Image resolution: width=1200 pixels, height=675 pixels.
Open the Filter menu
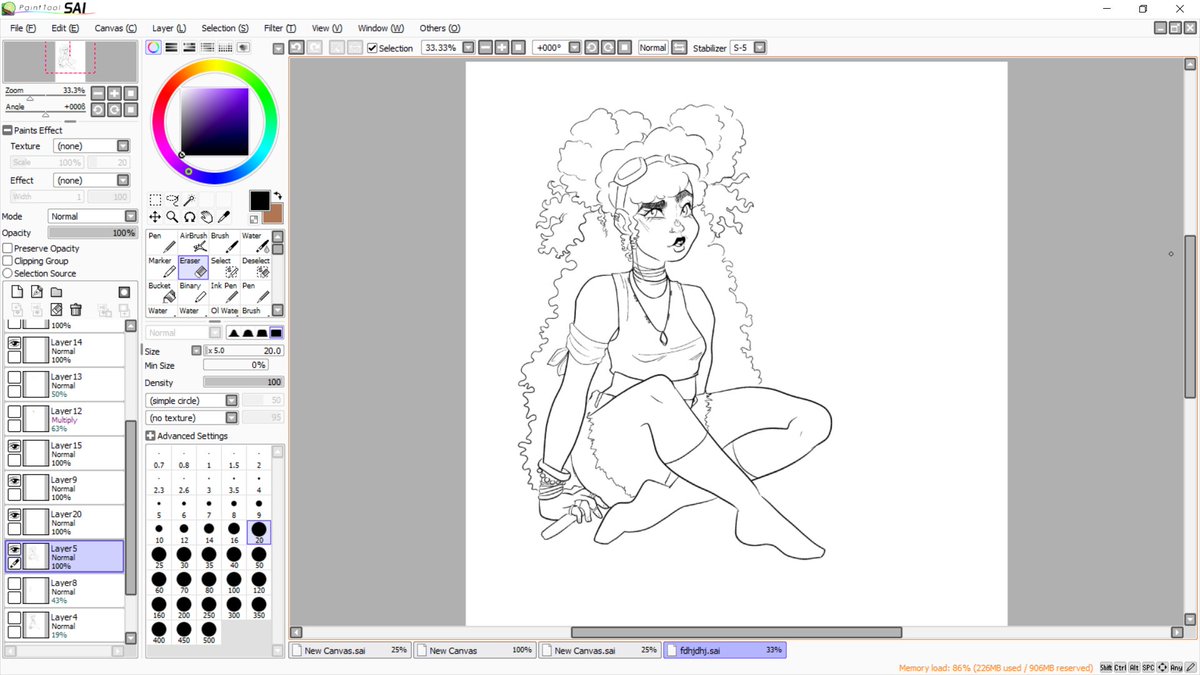click(280, 28)
